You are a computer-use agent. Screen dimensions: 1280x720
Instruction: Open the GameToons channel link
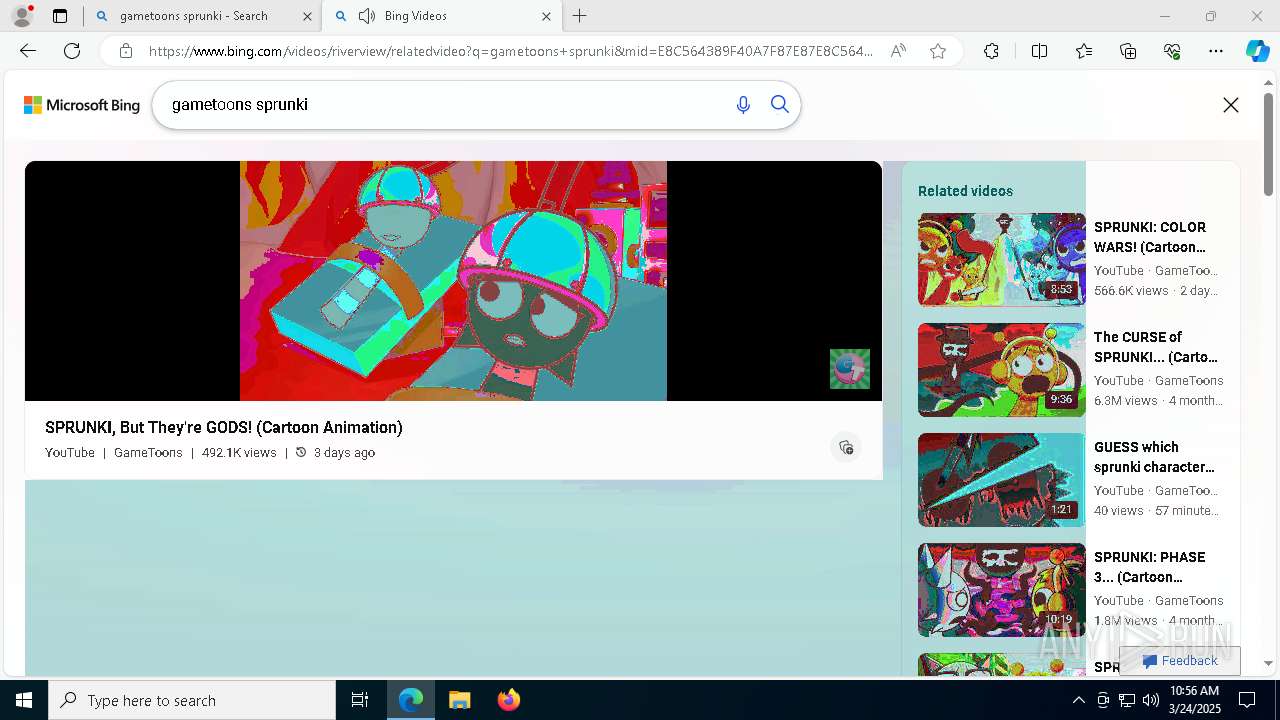148,452
